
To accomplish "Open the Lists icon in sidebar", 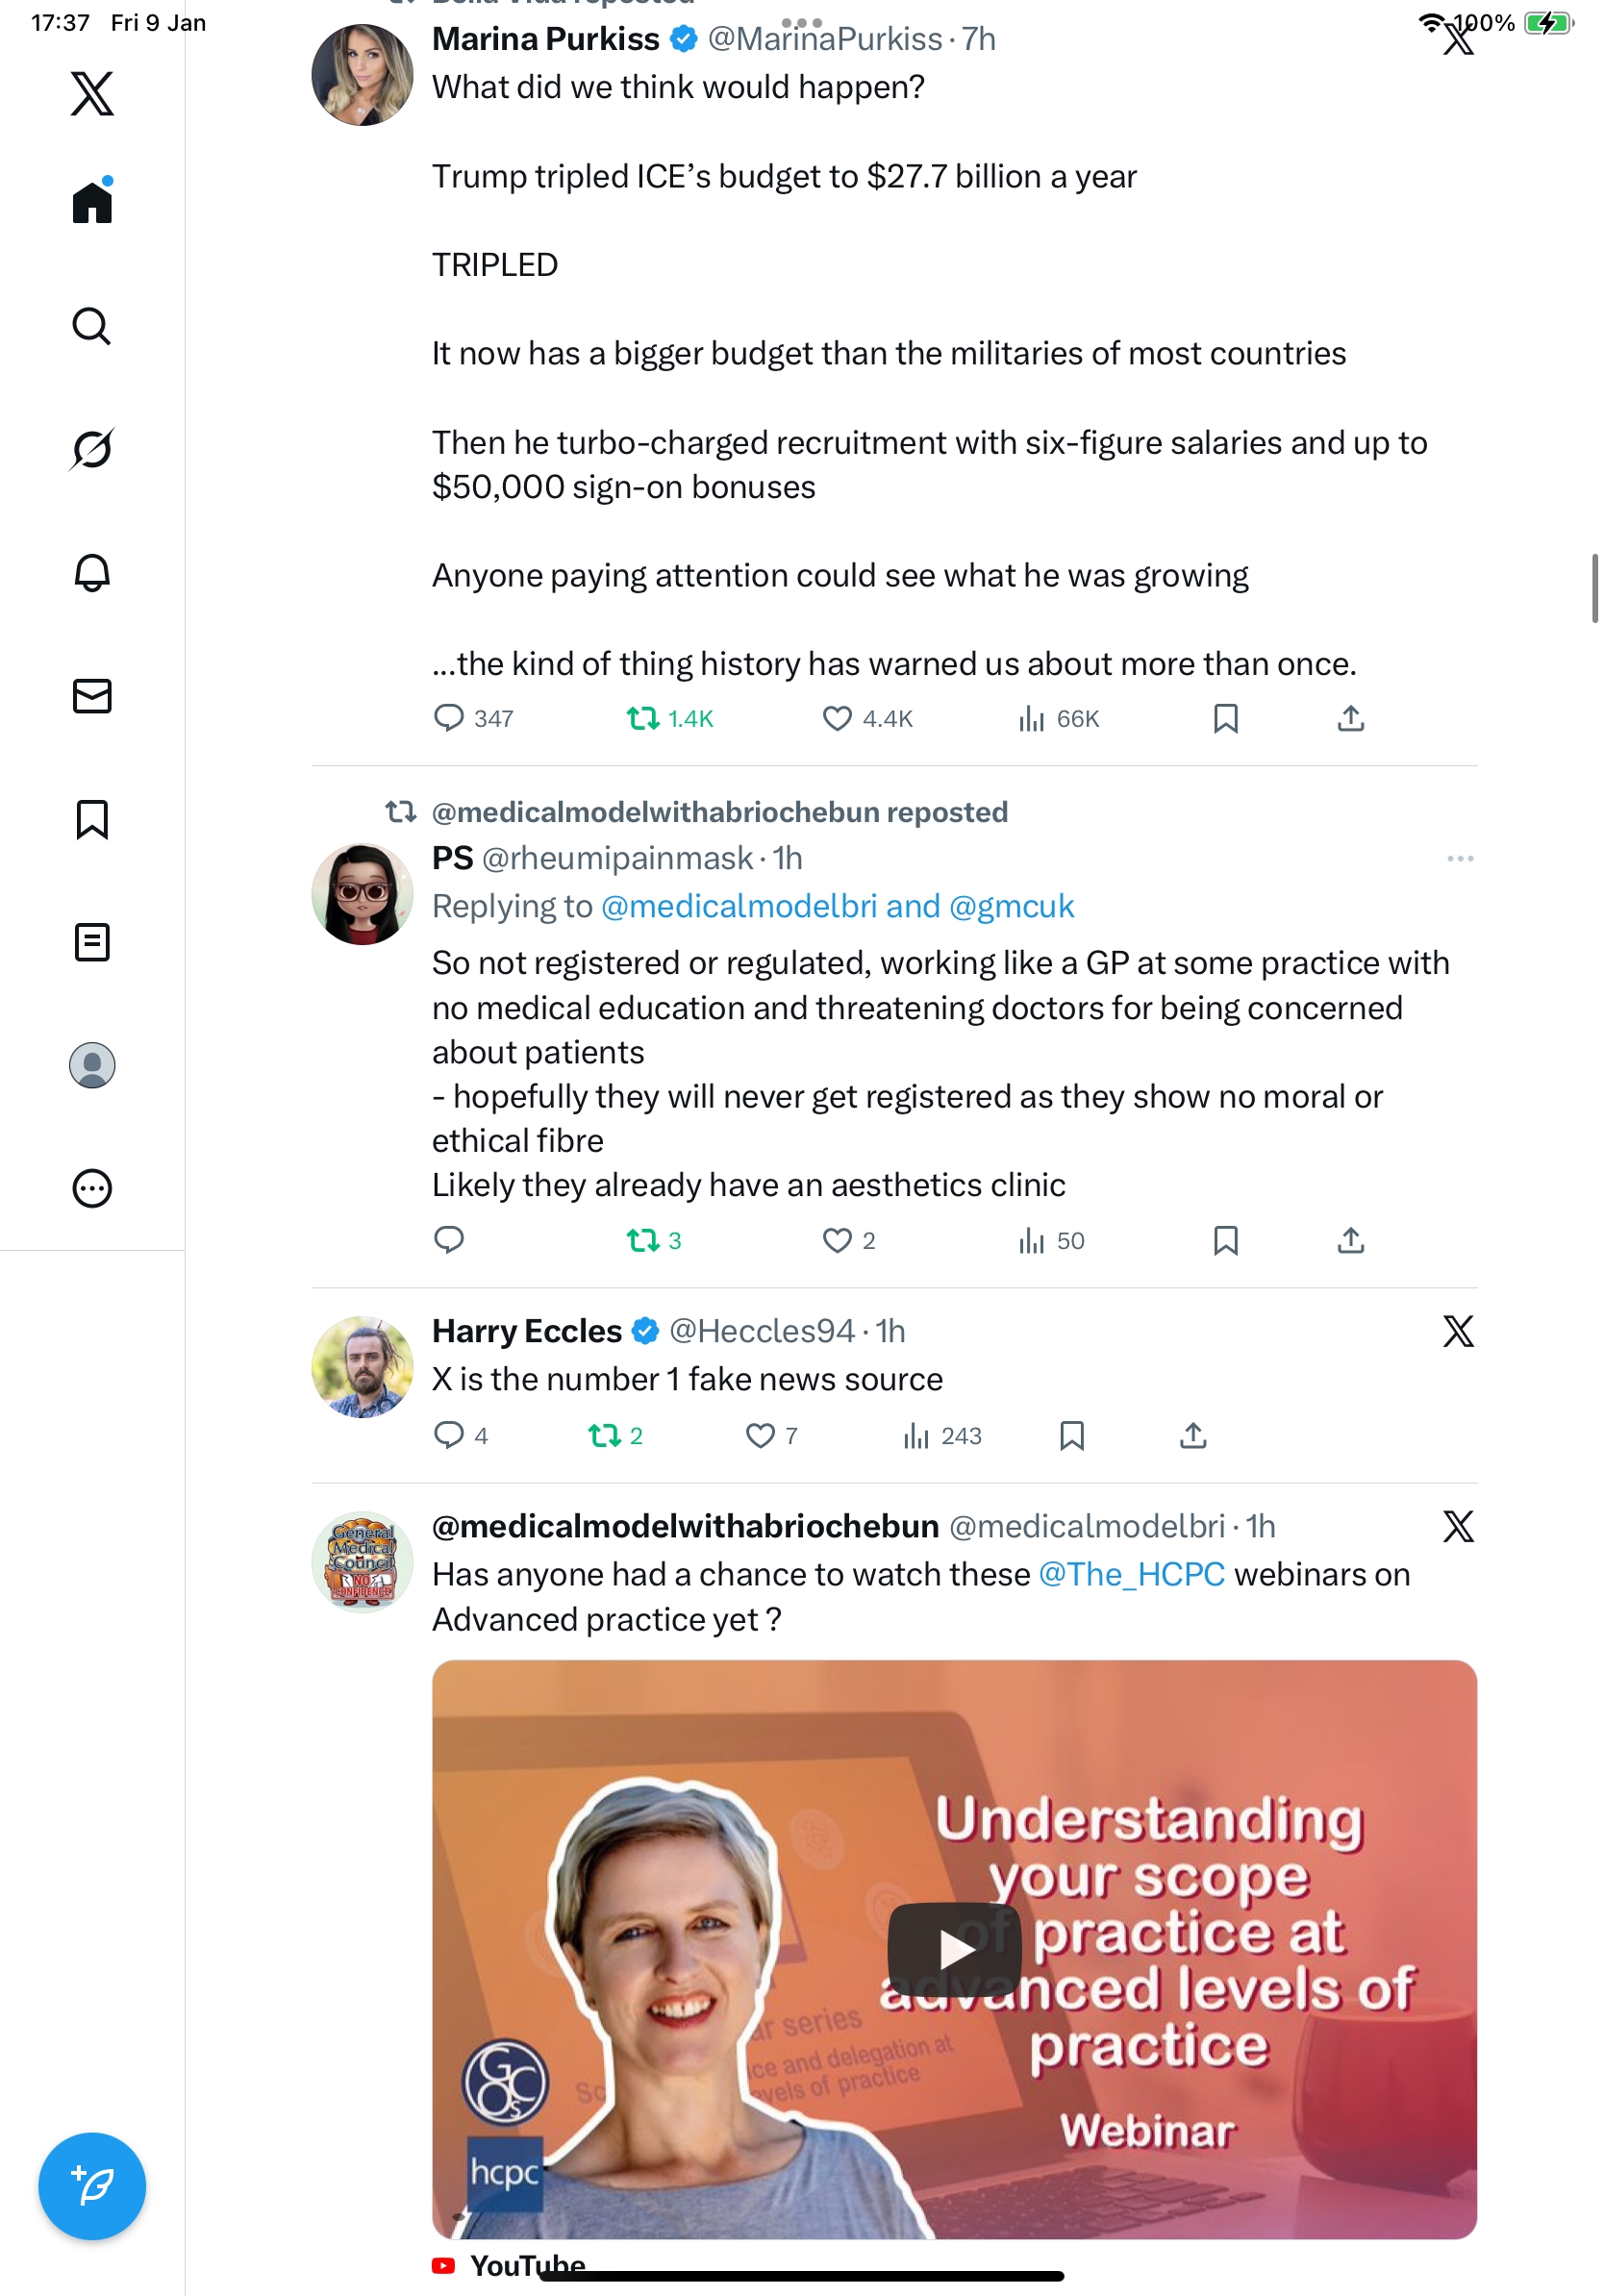I will click(x=92, y=942).
